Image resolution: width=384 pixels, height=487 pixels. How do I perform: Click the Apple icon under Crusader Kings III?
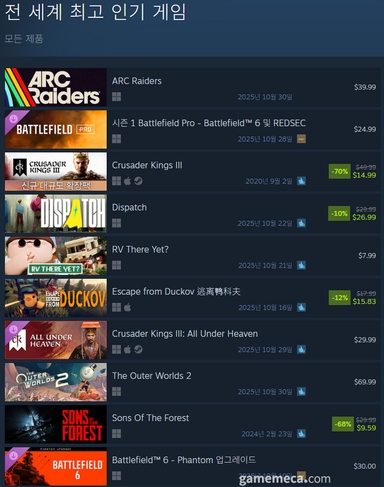pos(127,181)
